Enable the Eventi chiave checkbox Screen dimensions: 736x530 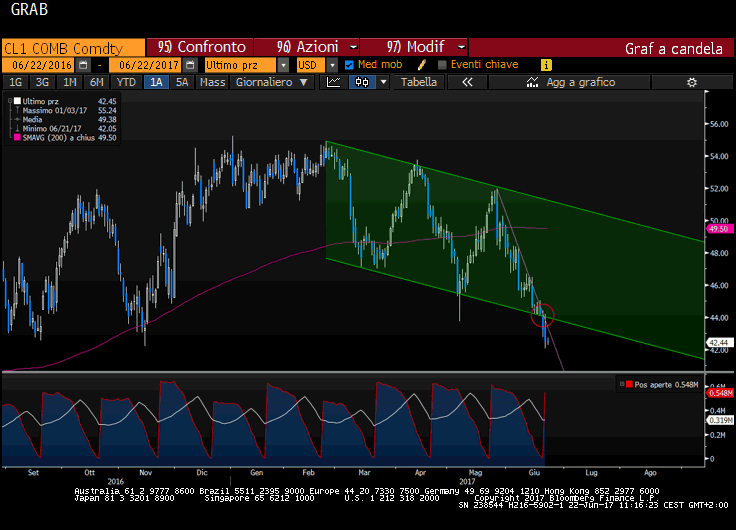pyautogui.click(x=442, y=64)
